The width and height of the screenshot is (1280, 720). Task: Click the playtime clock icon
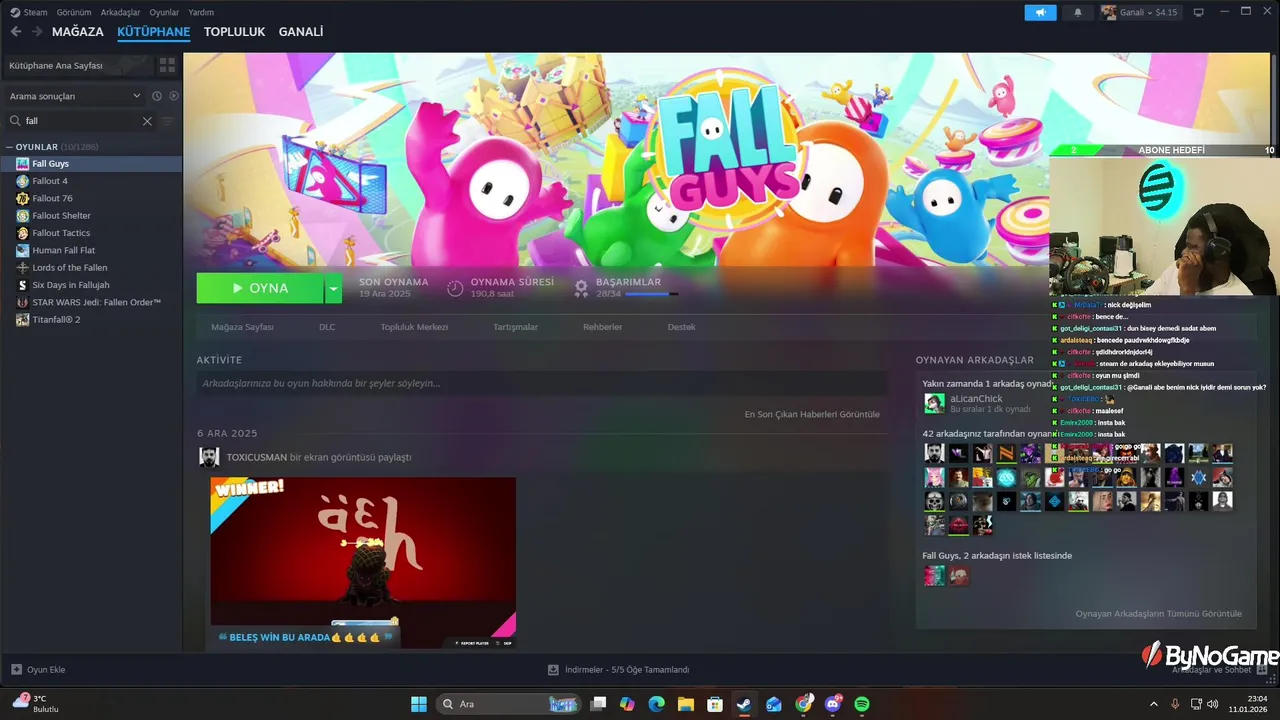tap(455, 288)
